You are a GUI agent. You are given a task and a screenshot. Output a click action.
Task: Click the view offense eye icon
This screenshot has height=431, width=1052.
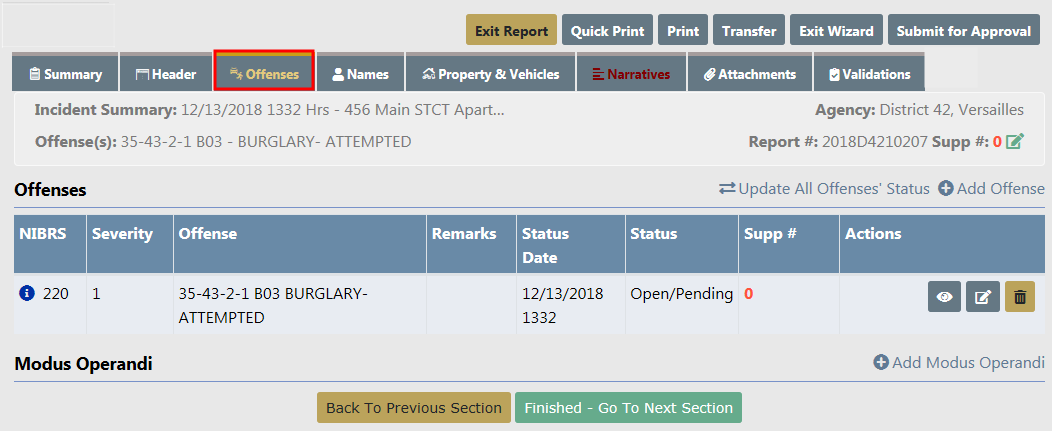[945, 297]
